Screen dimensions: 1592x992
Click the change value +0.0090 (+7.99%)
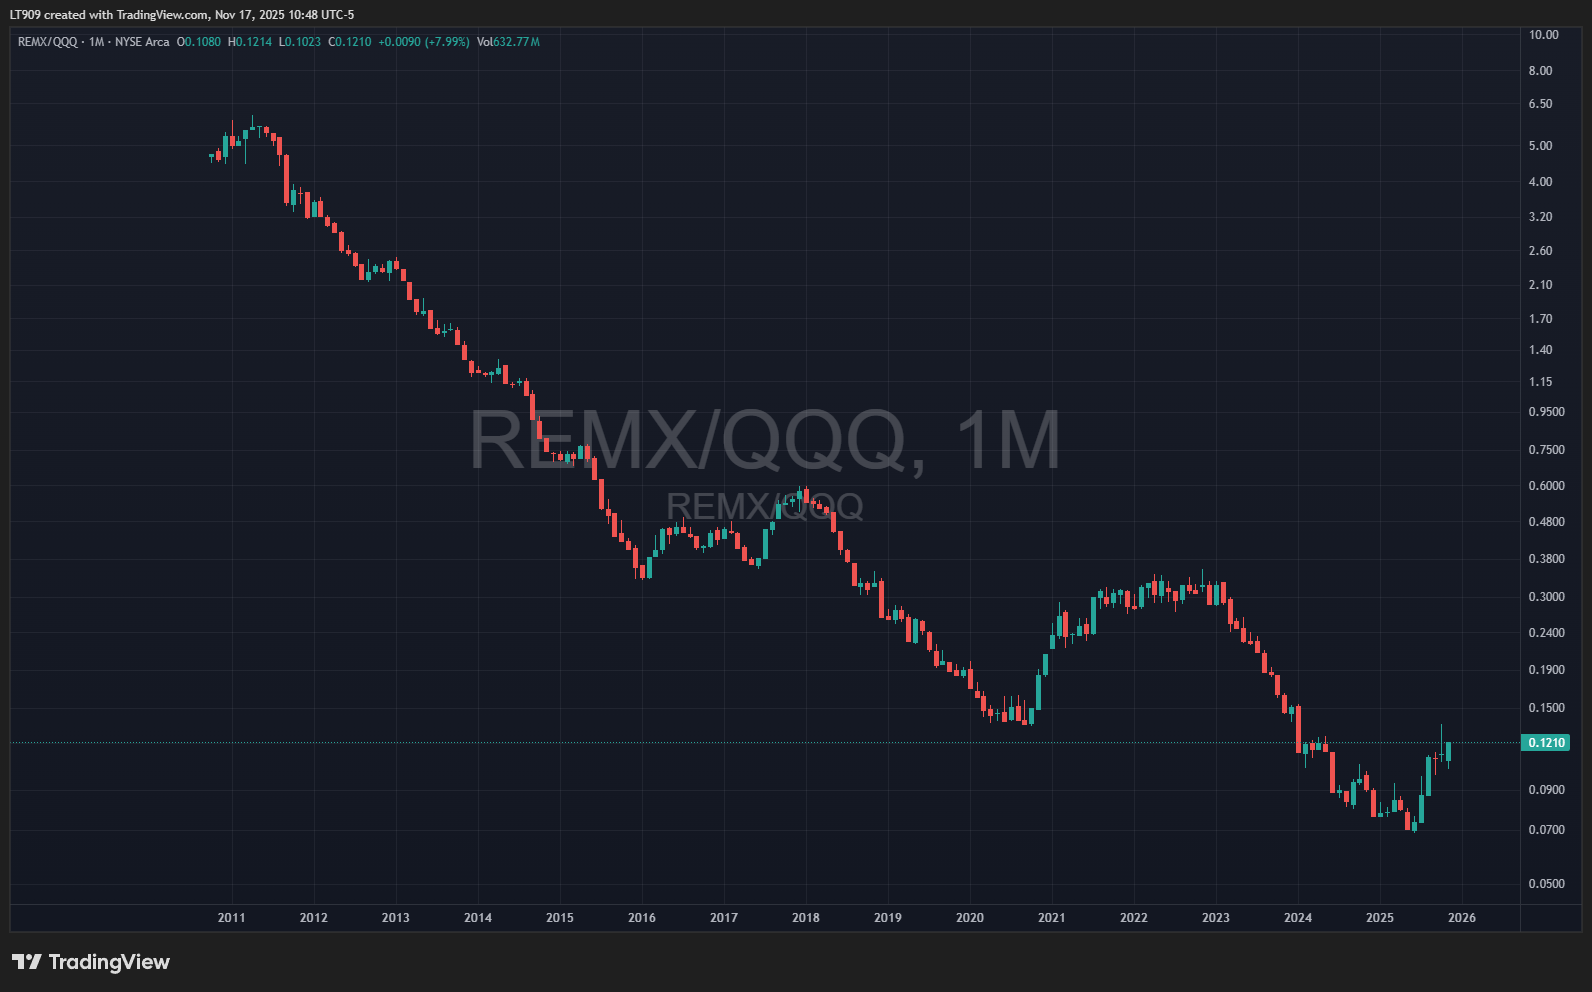tap(424, 42)
